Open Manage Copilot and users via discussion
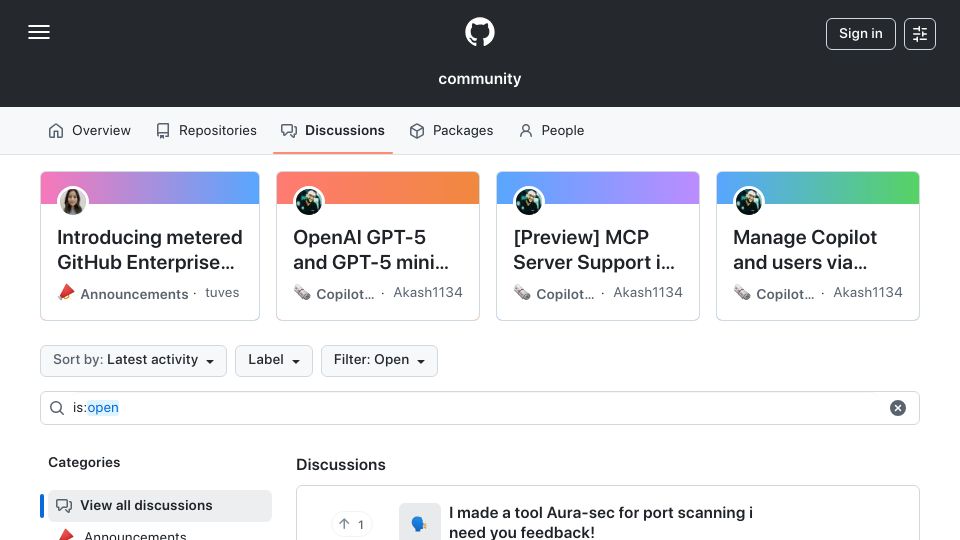 [x=805, y=250]
